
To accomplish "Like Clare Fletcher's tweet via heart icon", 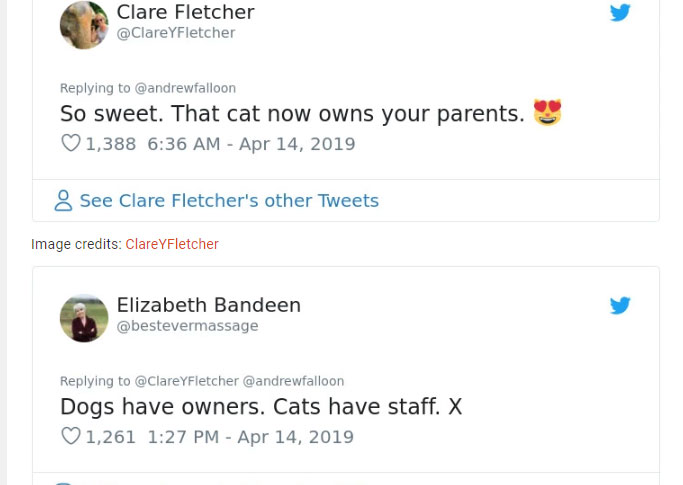I will coord(71,144).
